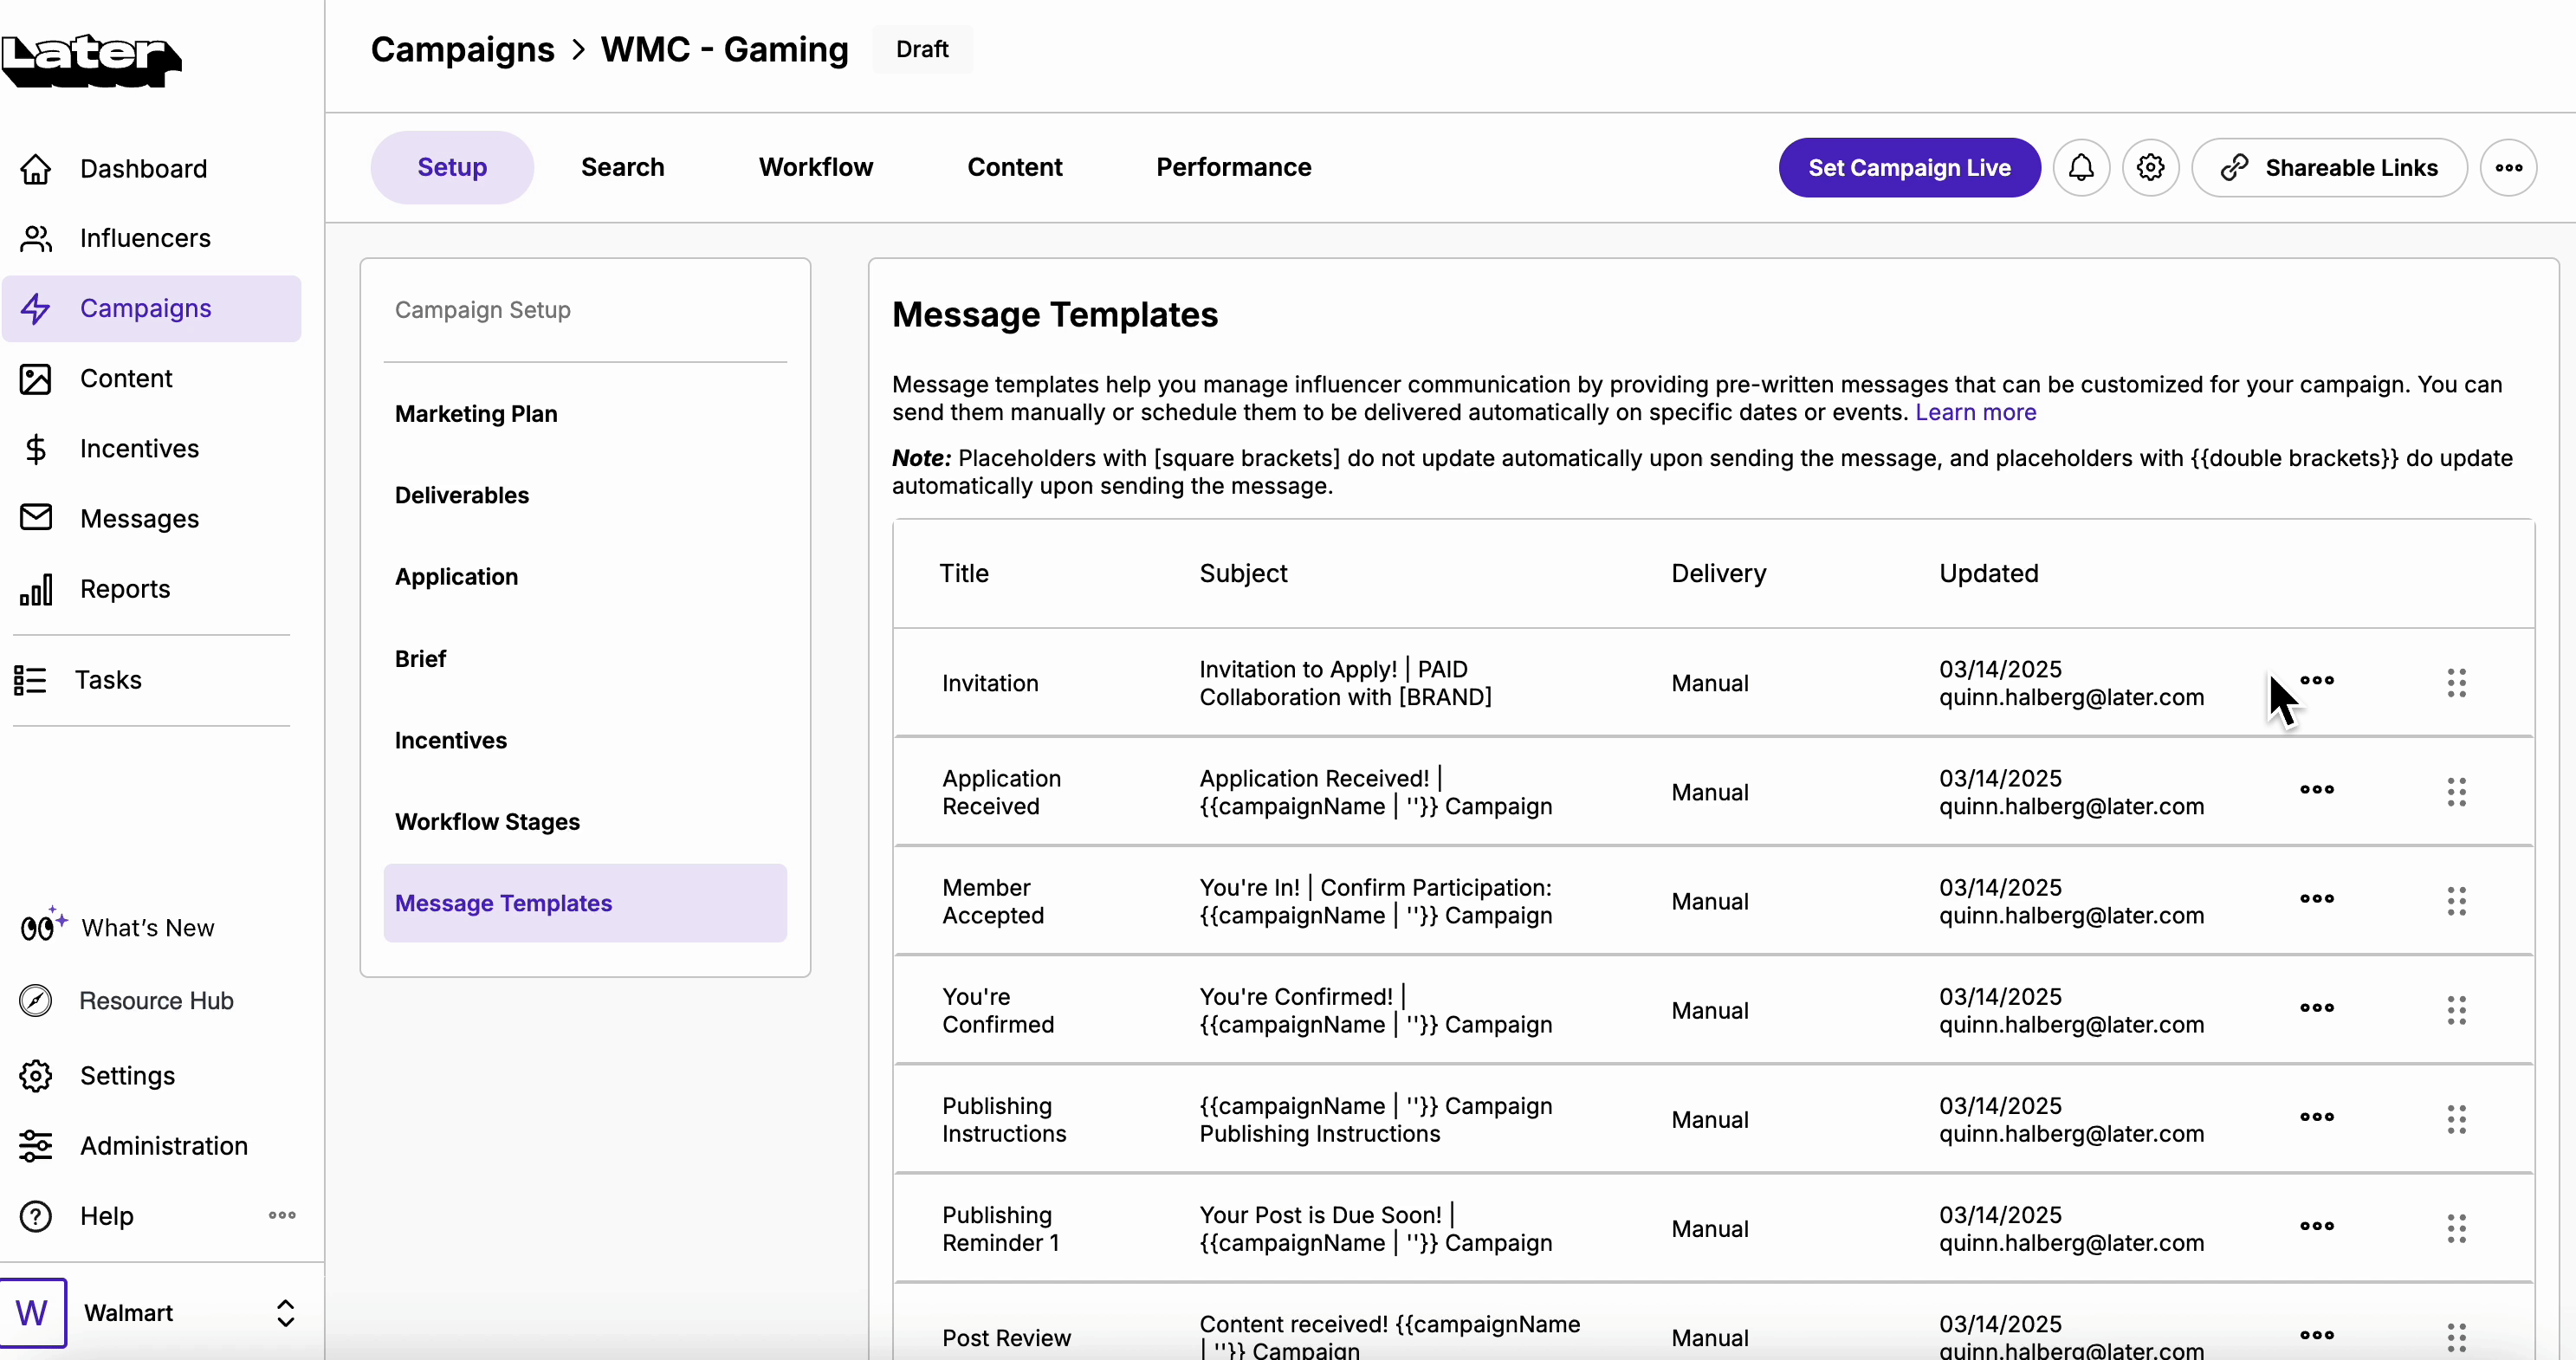Viewport: 2576px width, 1360px height.
Task: Switch to the Content tab
Action: click(x=1015, y=168)
